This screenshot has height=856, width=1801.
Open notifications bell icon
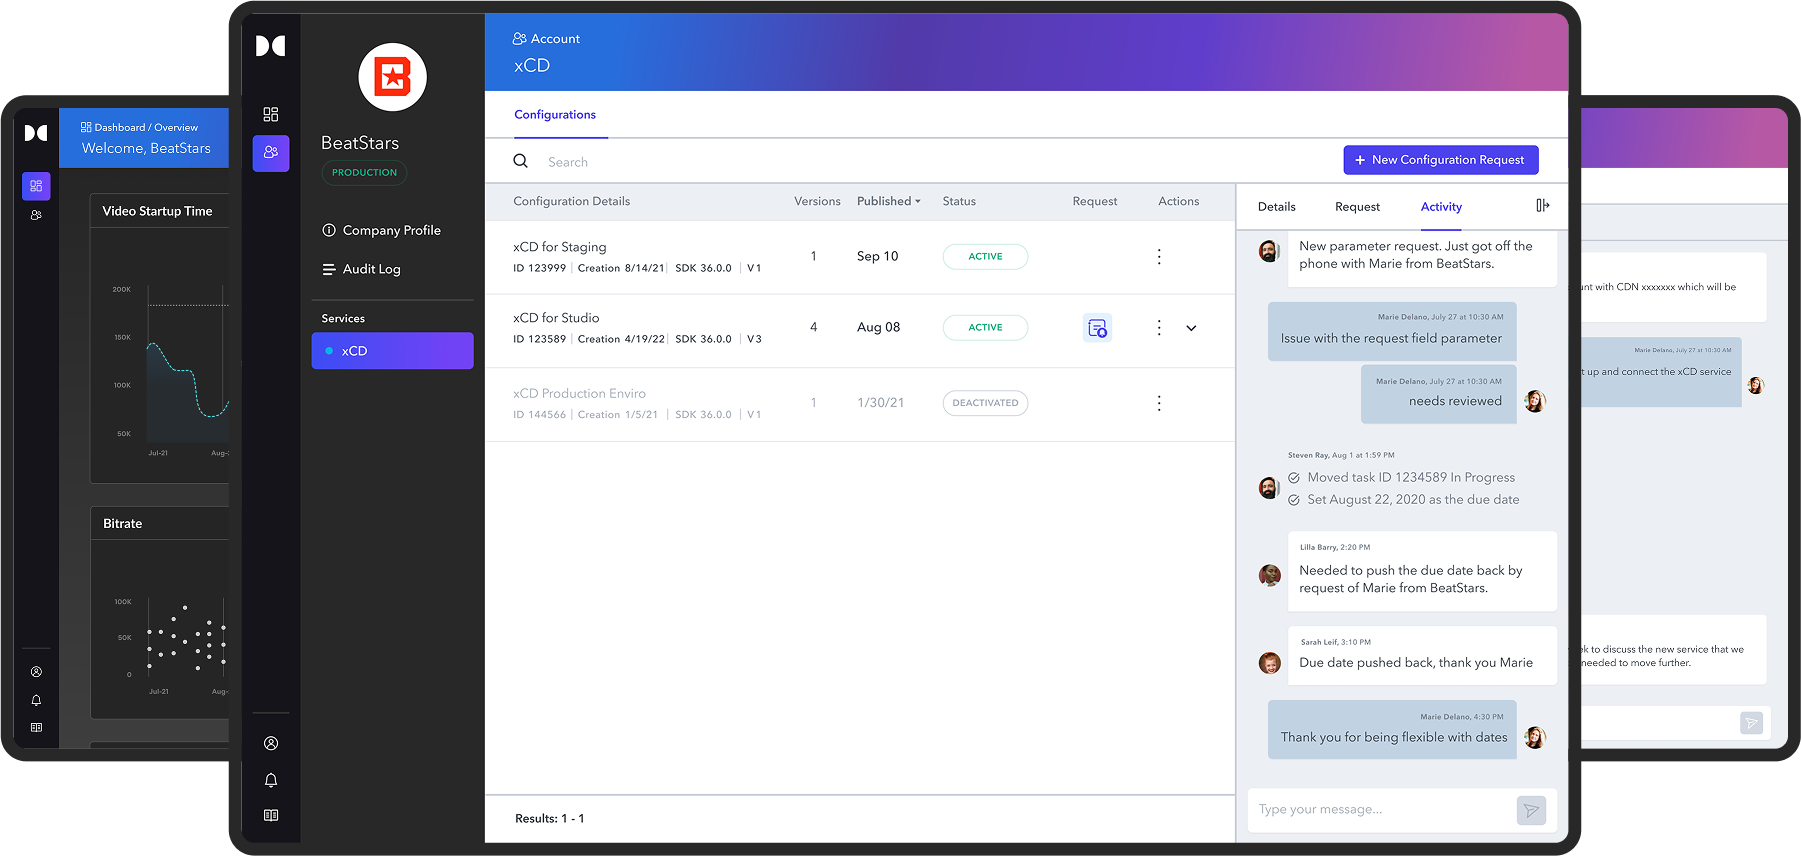click(271, 780)
